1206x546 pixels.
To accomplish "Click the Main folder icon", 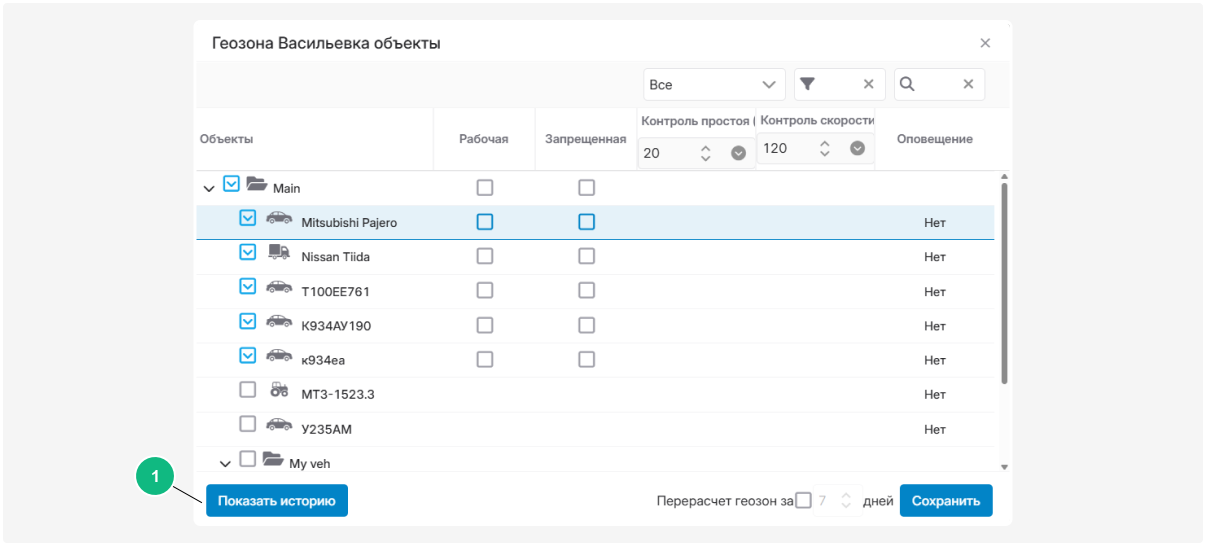I will point(257,184).
